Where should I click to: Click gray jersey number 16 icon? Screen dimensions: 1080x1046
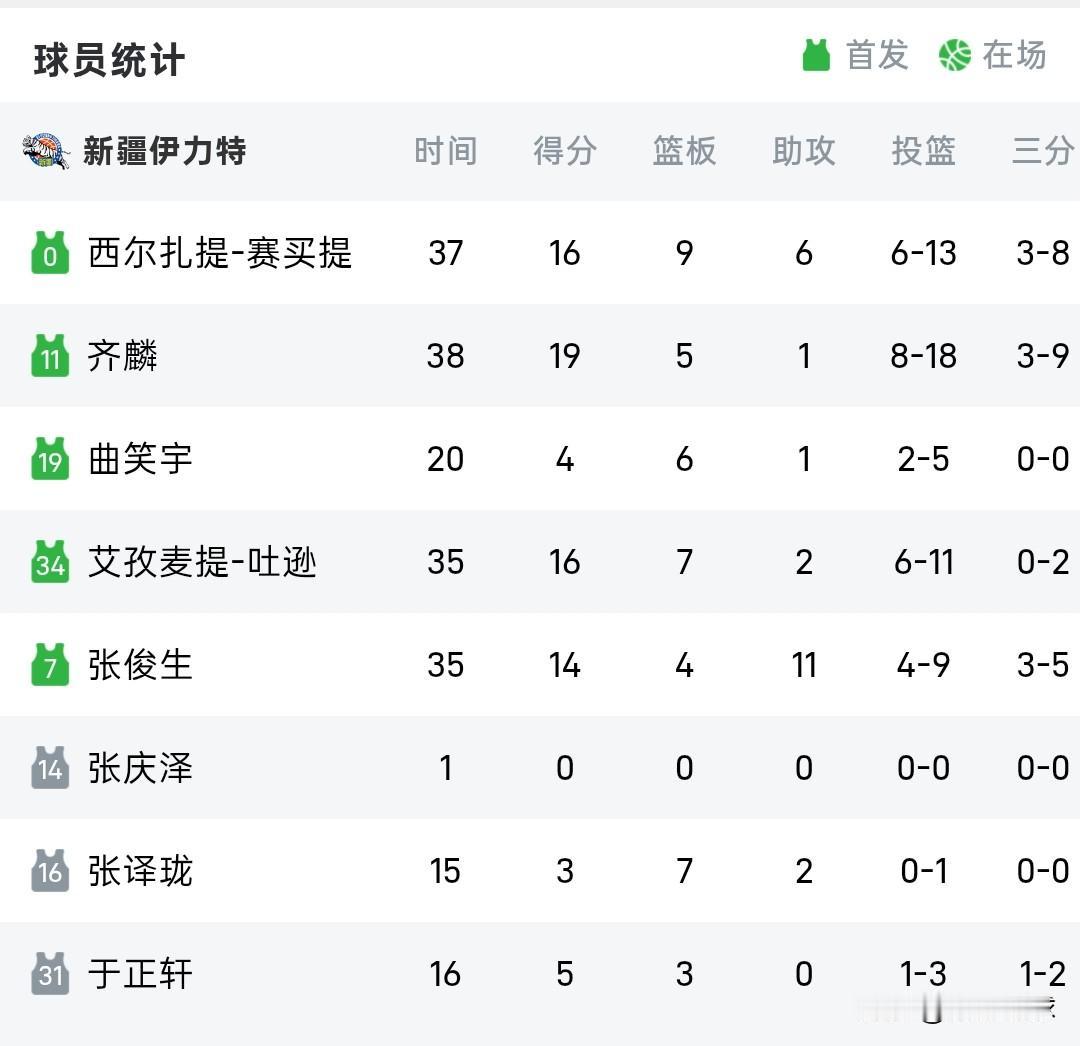tap(50, 871)
